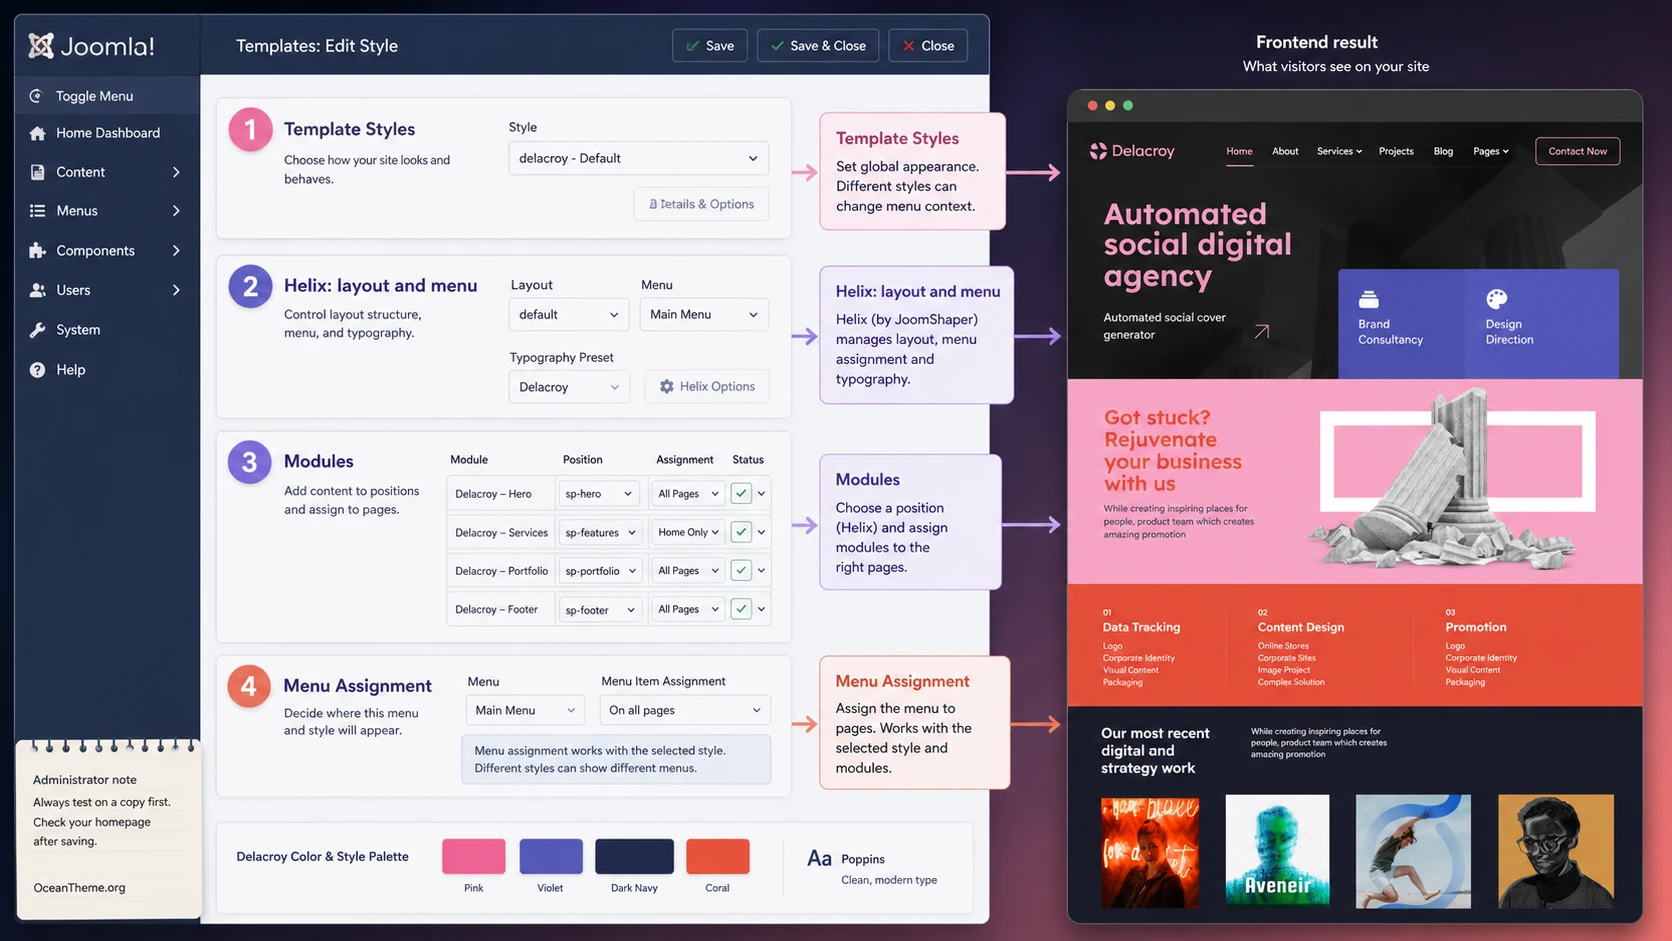
Task: Click the OceanTheme.org text in note
Action: [79, 888]
